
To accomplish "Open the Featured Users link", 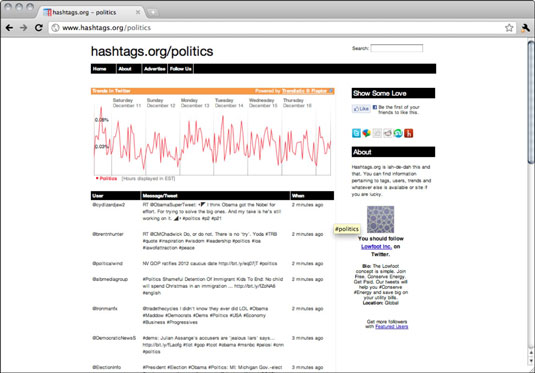I will pos(392,327).
